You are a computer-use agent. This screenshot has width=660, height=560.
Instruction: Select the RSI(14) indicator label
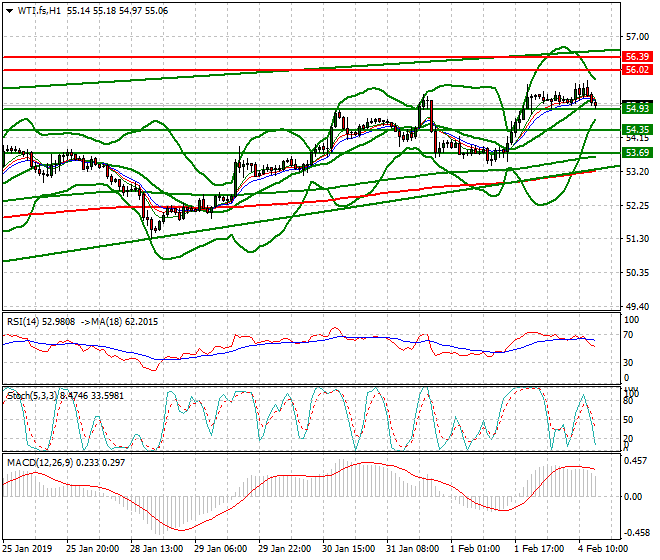(x=23, y=322)
